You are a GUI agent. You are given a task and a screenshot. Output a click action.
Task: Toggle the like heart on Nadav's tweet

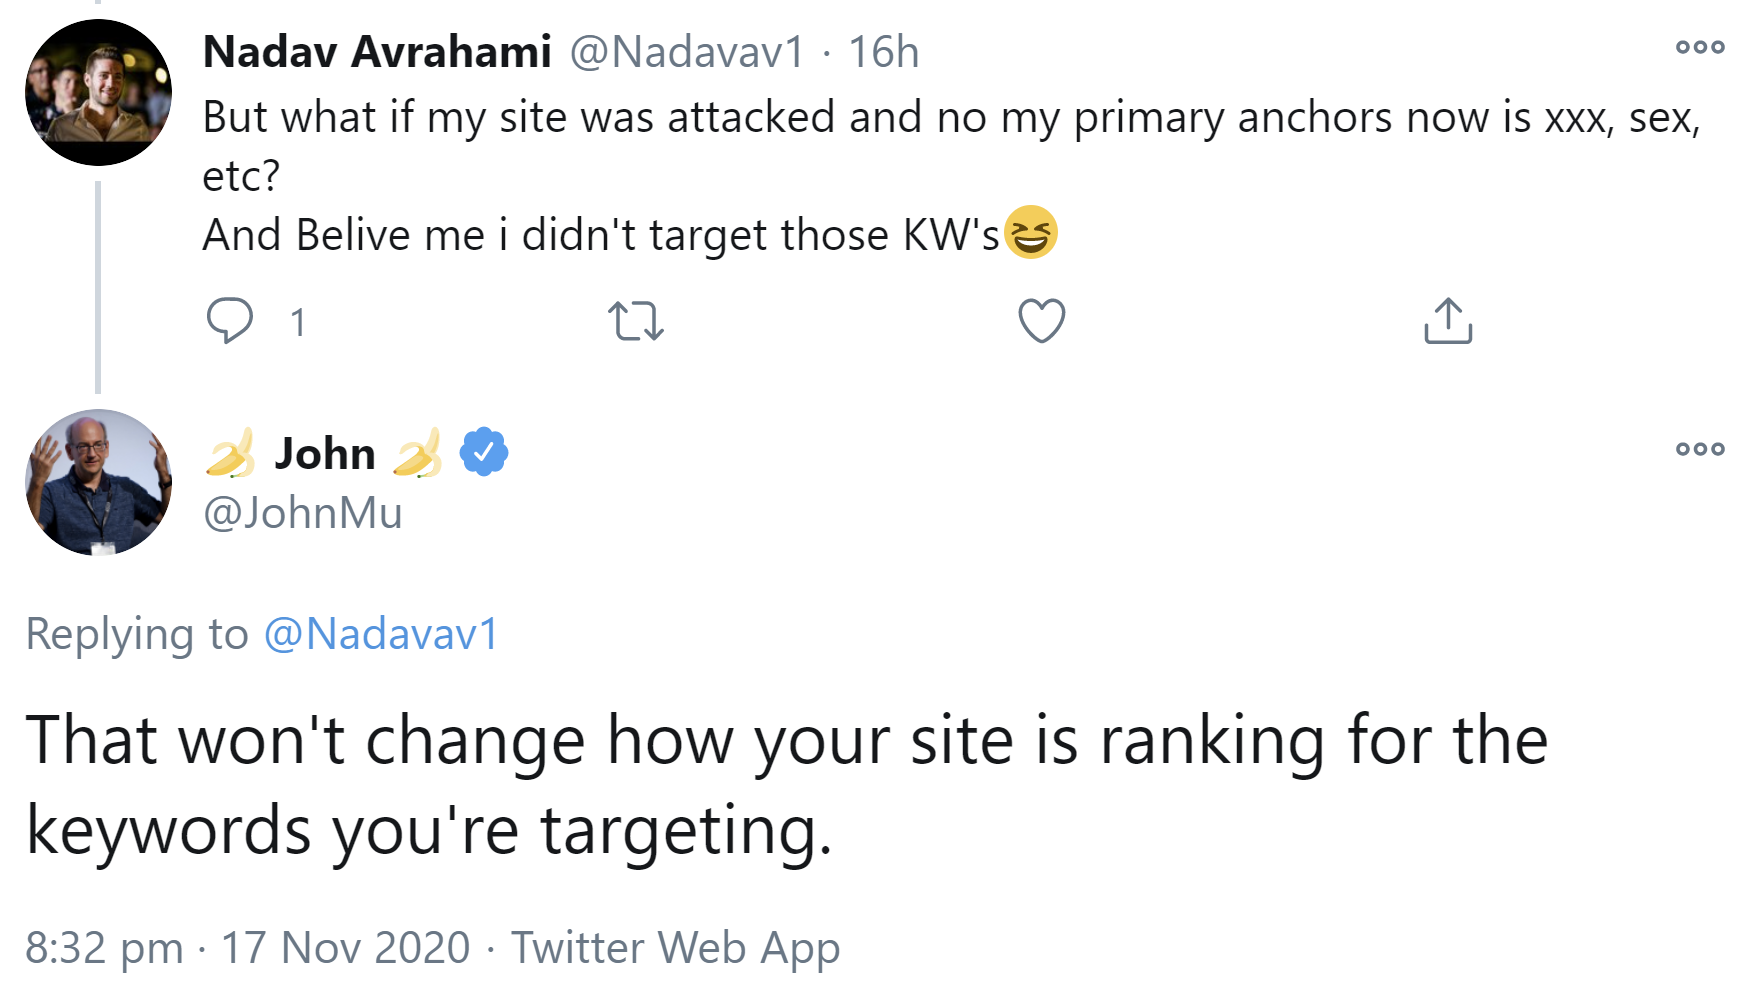click(x=1041, y=320)
